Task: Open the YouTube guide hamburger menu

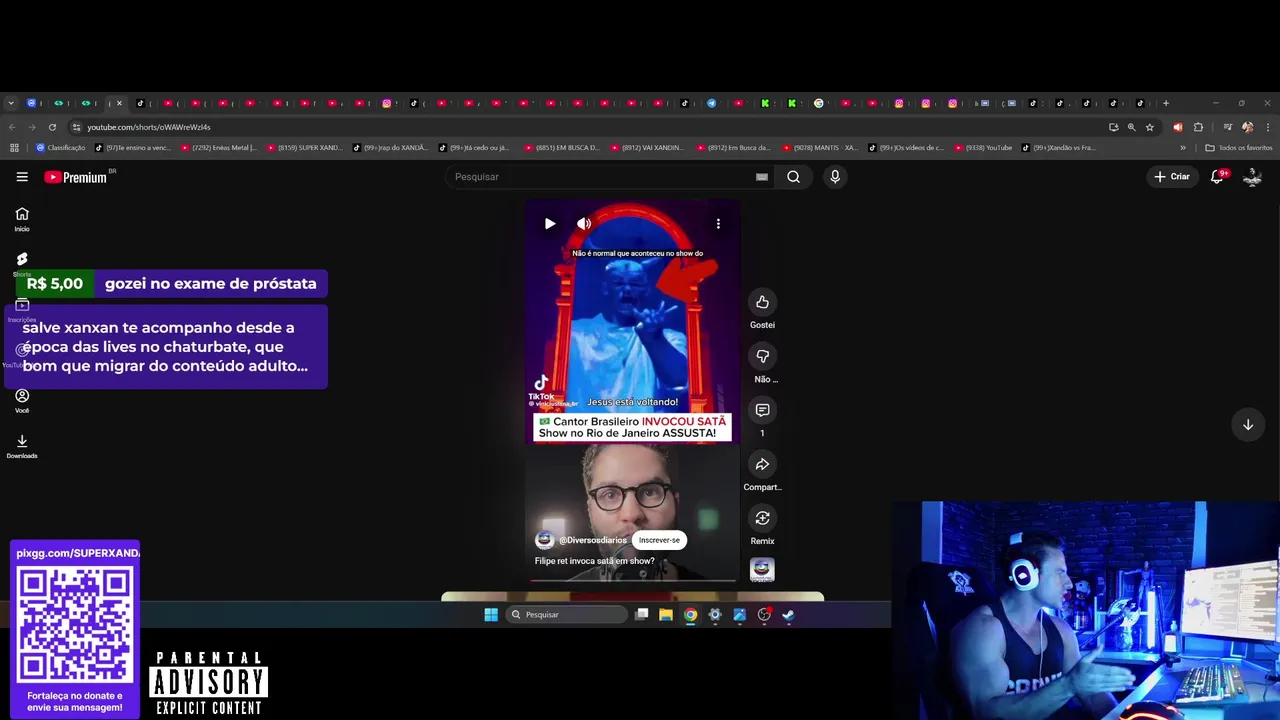Action: 22,177
